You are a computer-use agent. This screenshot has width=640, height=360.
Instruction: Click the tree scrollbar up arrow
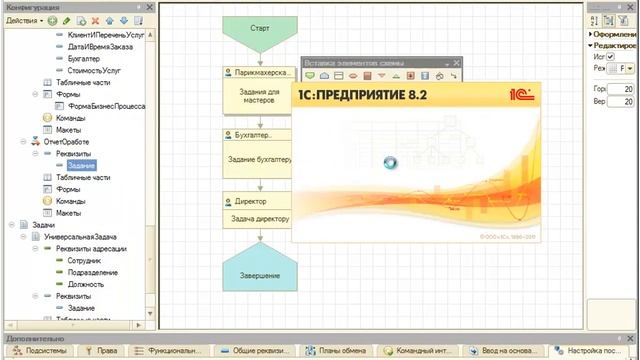(150, 35)
